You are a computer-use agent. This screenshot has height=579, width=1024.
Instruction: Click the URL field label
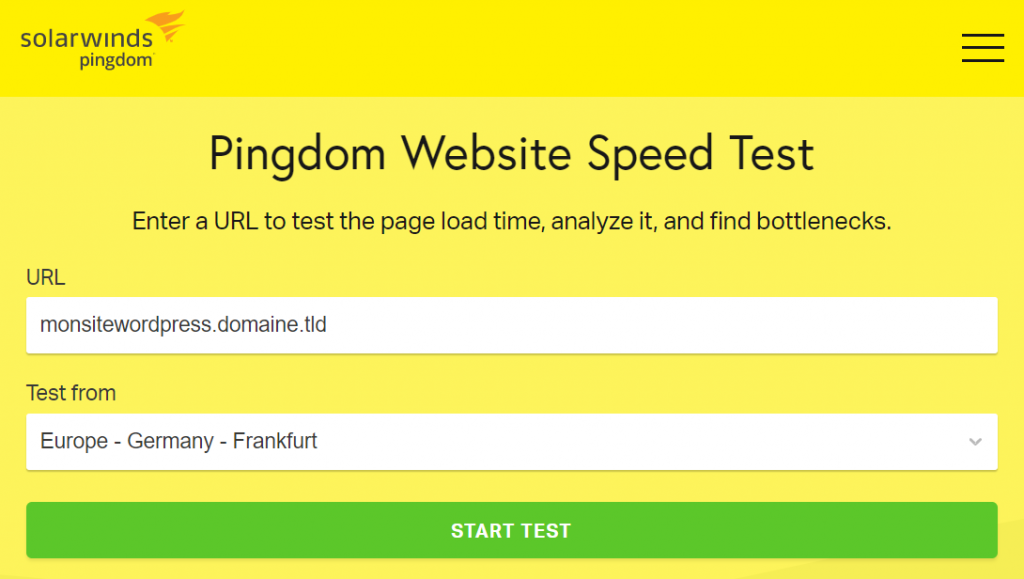(x=46, y=277)
